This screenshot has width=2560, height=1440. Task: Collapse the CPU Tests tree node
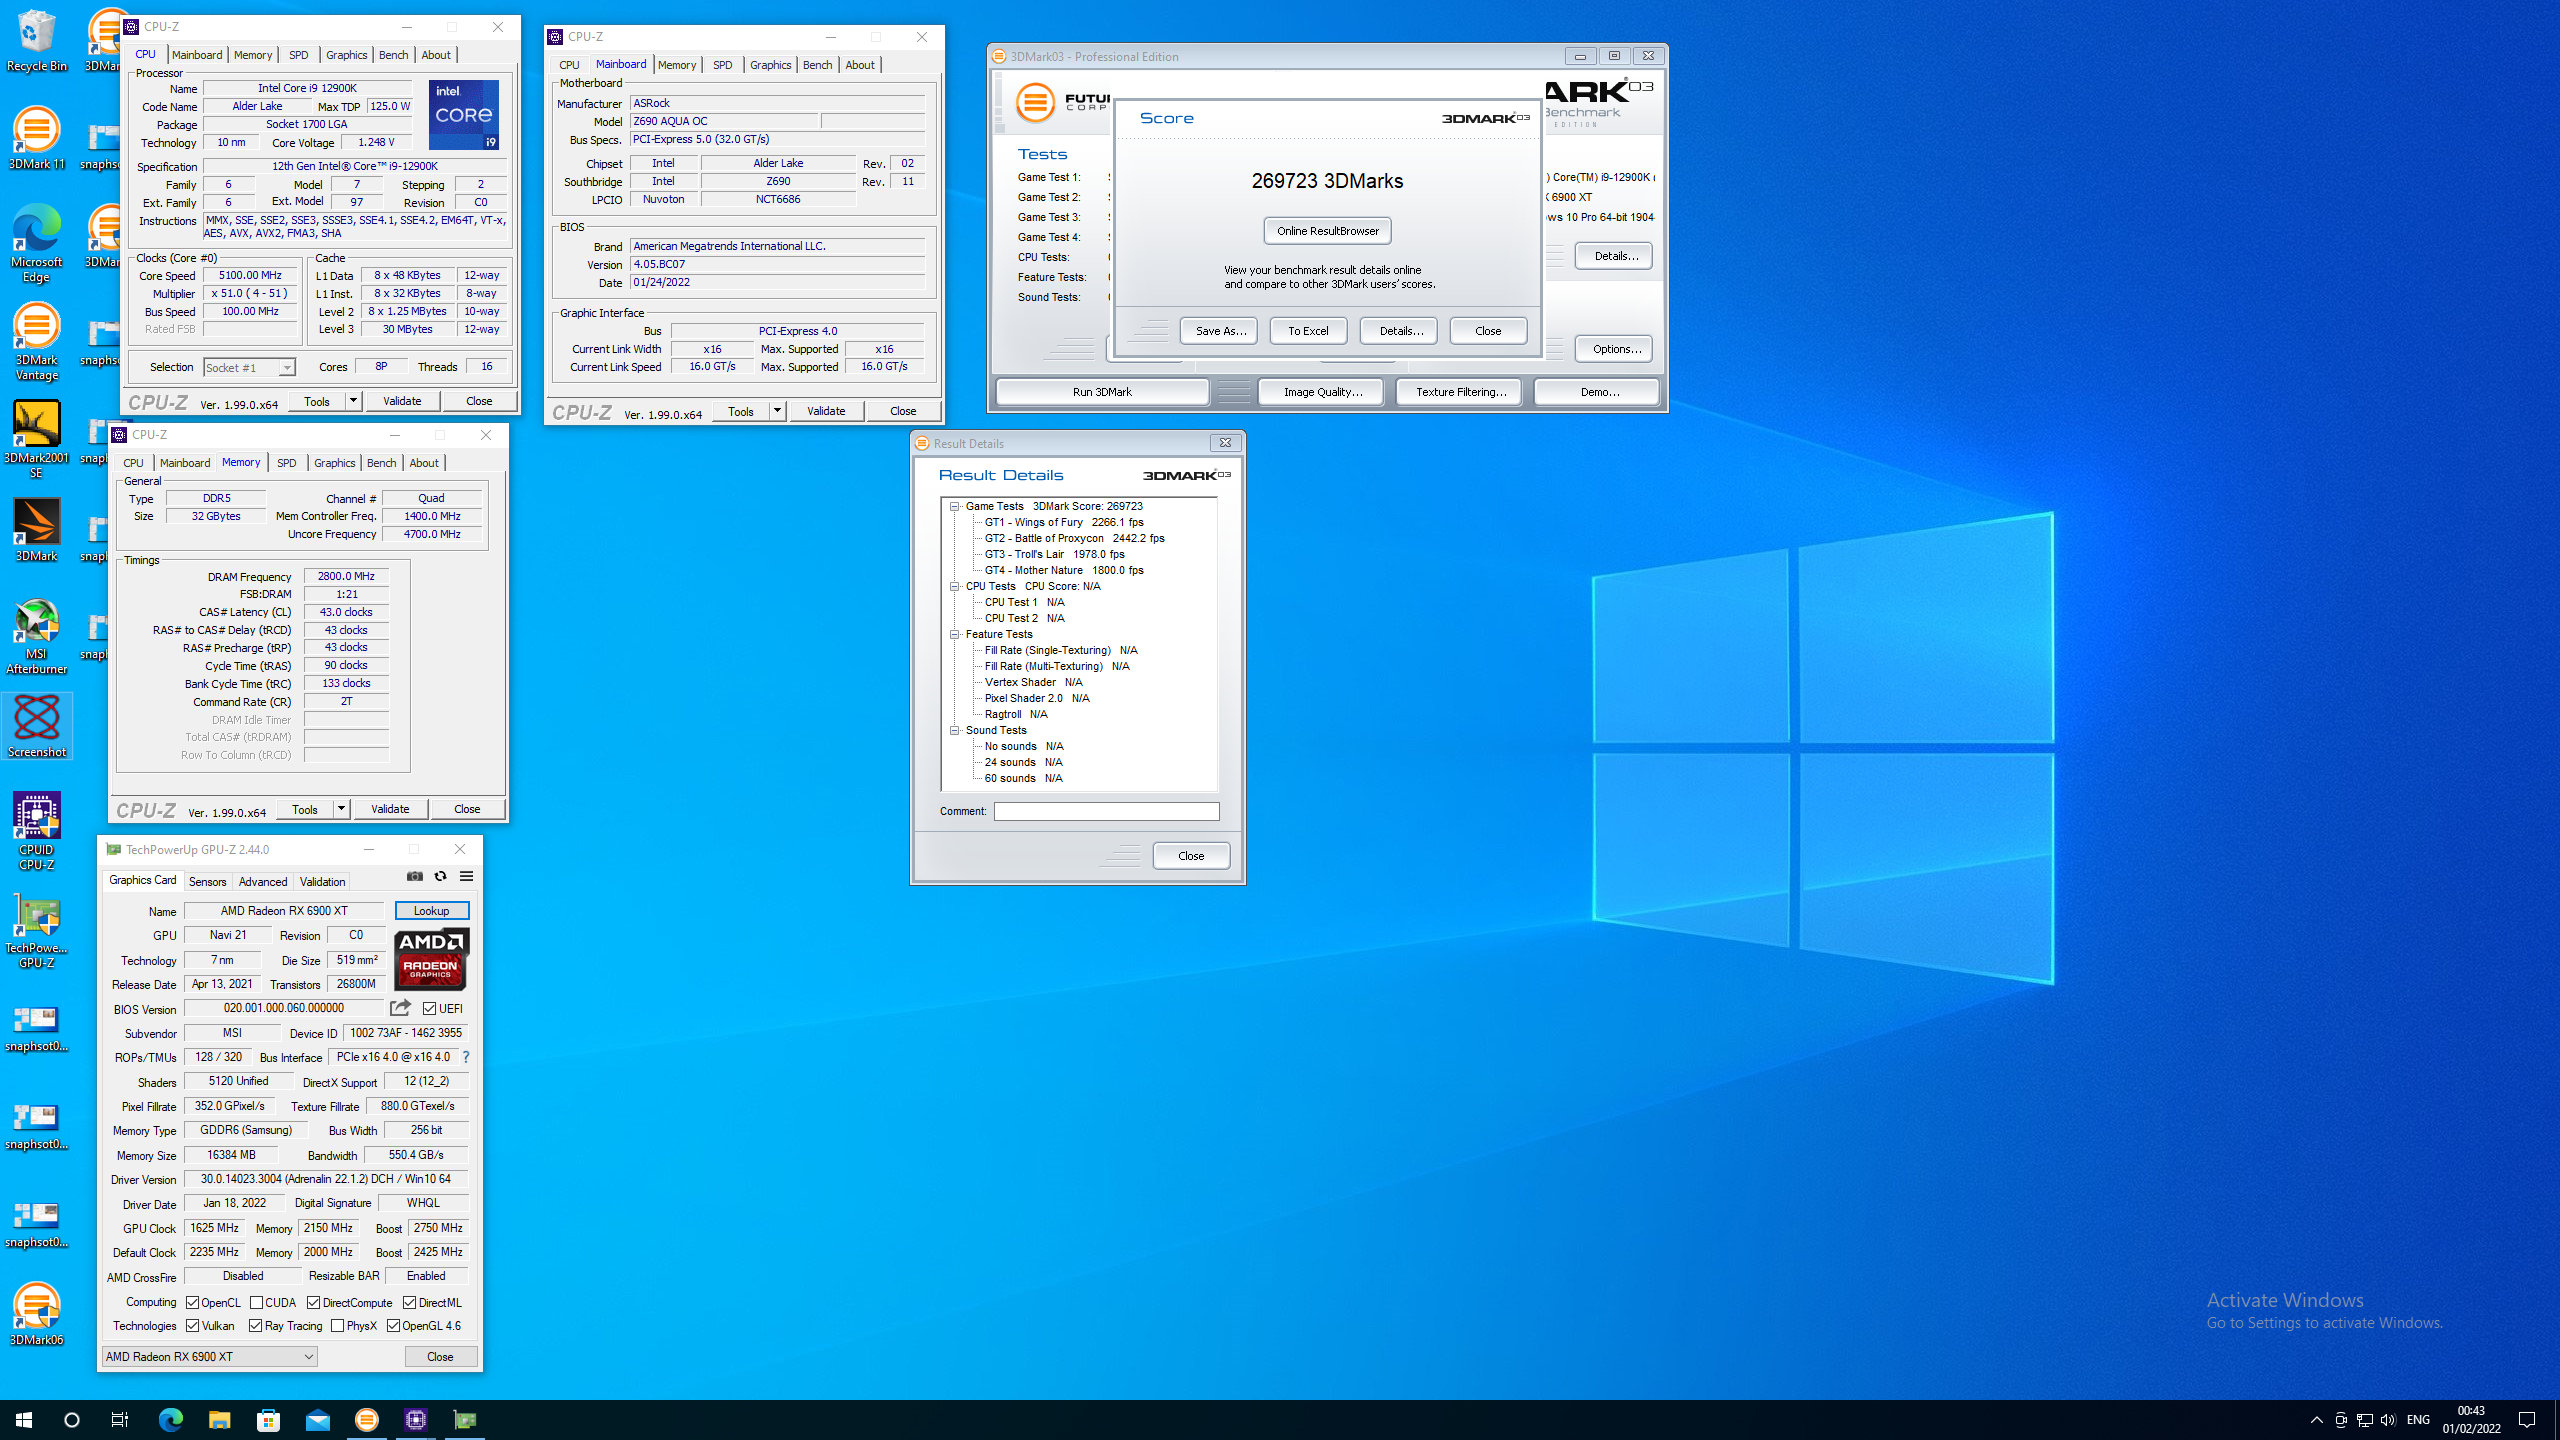tap(955, 586)
